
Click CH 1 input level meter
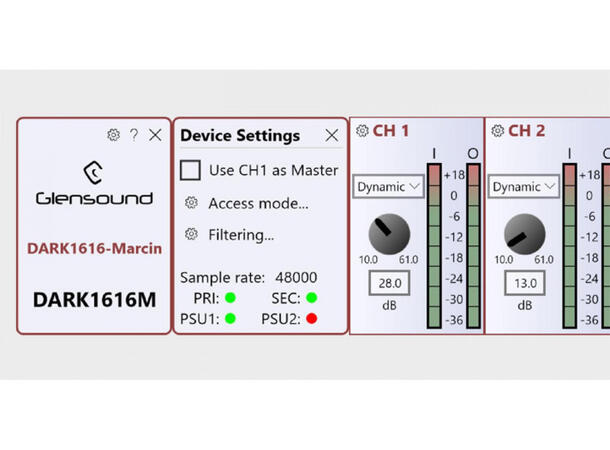(x=434, y=246)
